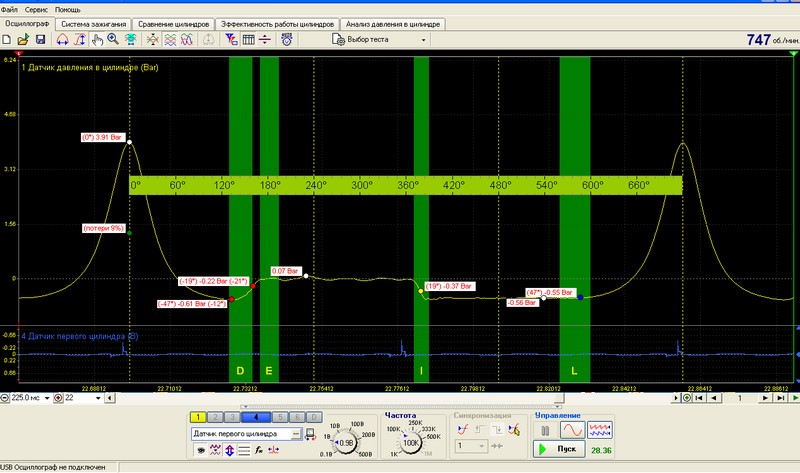Screen dimensions: 800x473
Task: Click the divide symbol toolbar icon
Action: pyautogui.click(x=265, y=39)
